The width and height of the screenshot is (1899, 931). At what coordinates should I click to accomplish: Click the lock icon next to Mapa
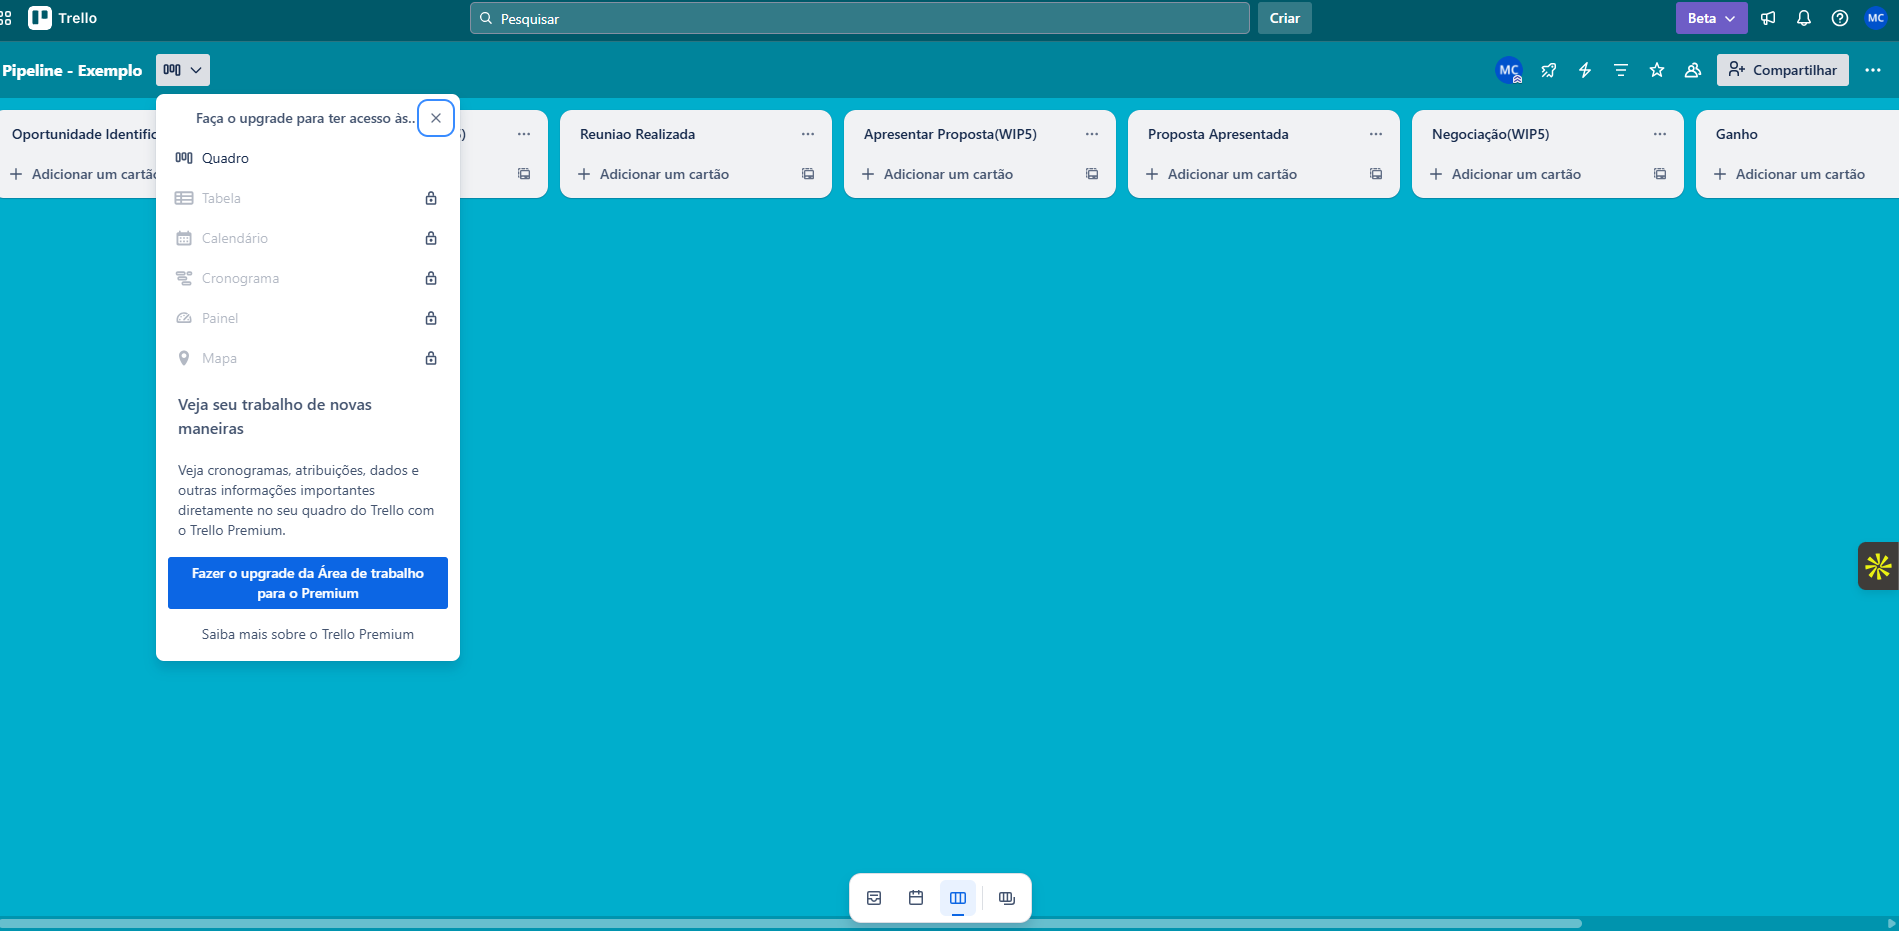click(431, 358)
